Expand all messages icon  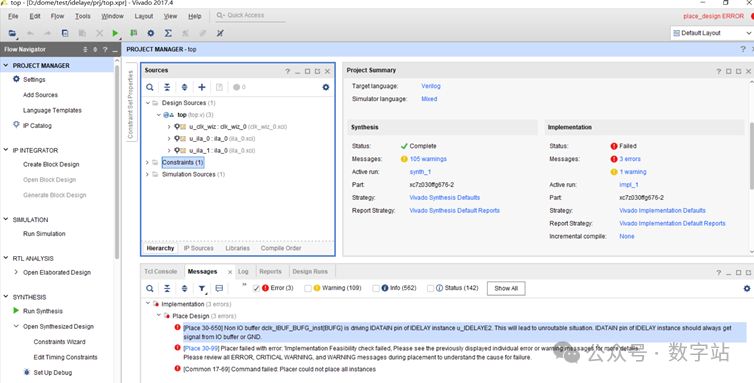pos(184,288)
